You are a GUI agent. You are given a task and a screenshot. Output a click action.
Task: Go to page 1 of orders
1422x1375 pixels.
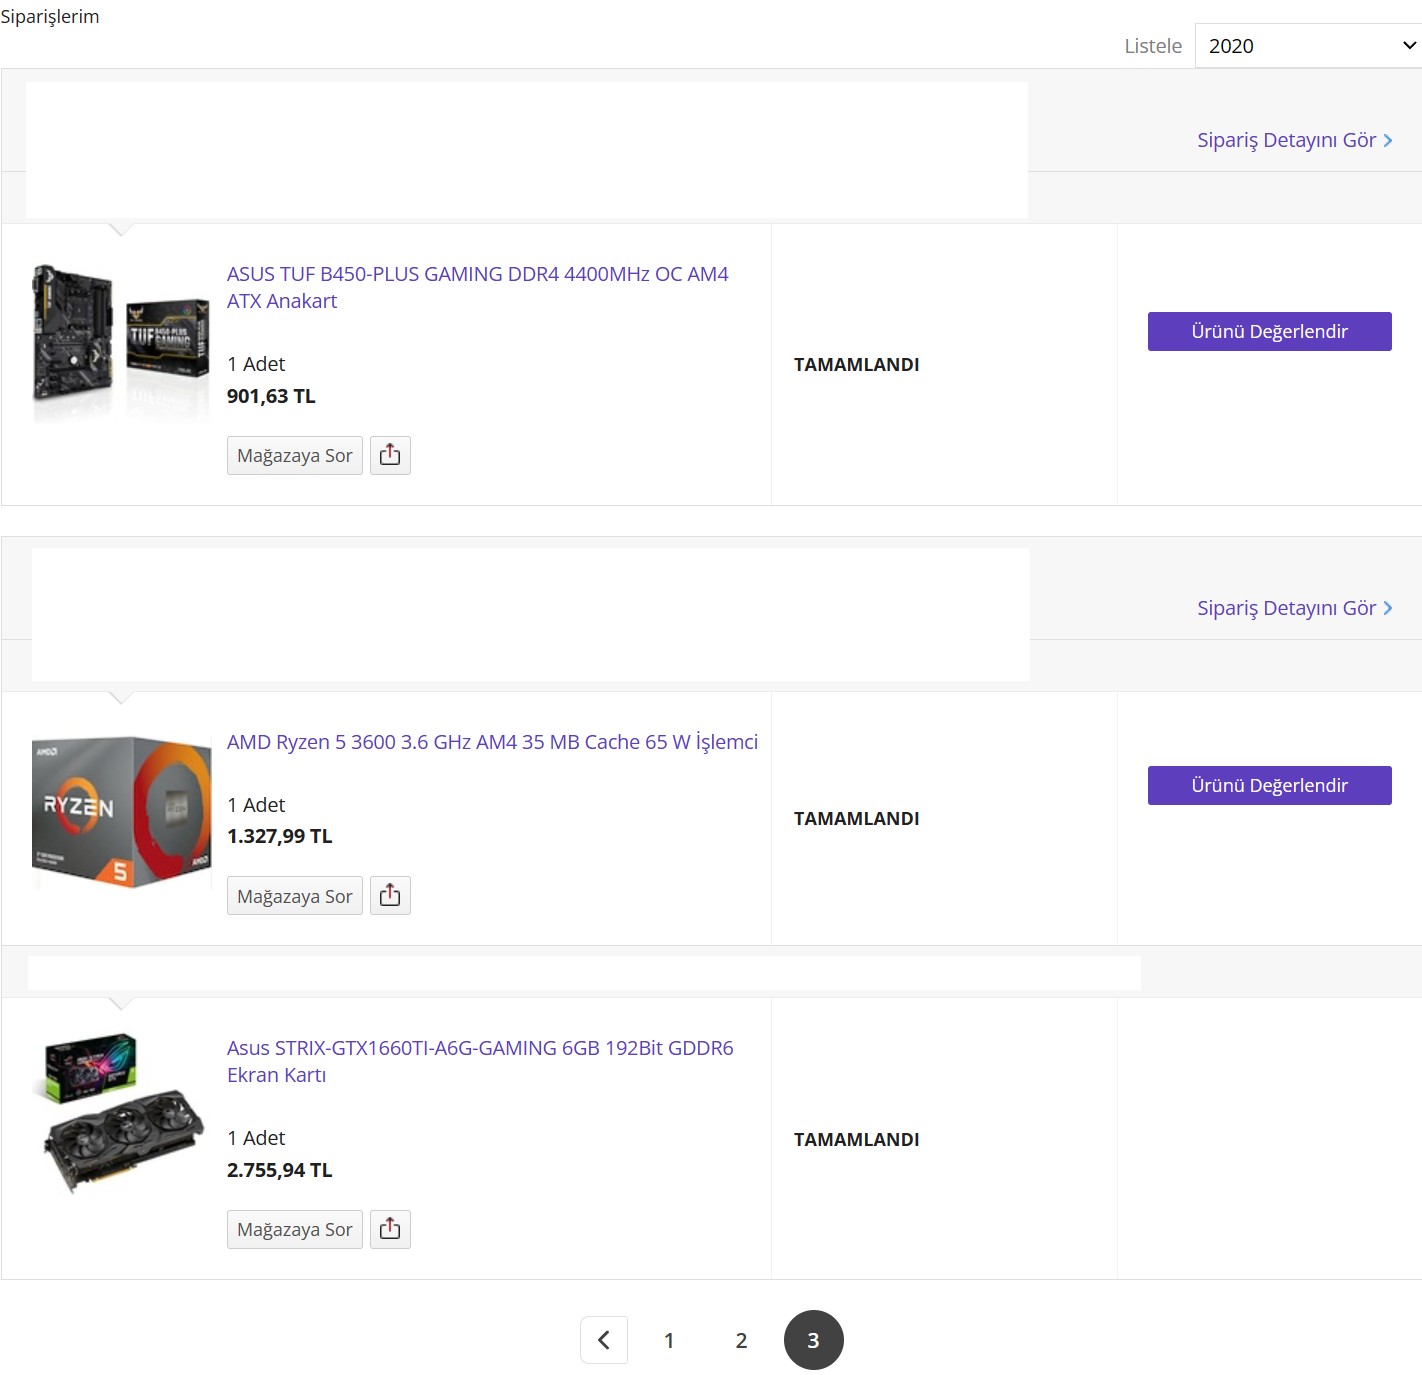[669, 1340]
